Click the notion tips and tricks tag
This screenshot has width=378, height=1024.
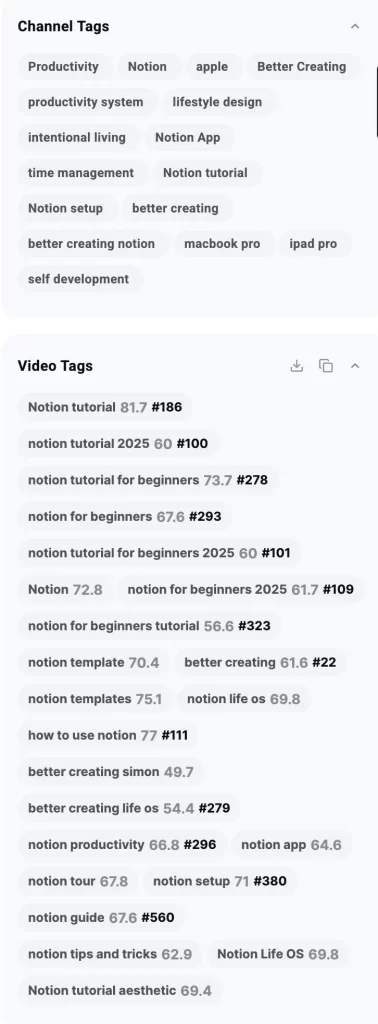(x=110, y=954)
